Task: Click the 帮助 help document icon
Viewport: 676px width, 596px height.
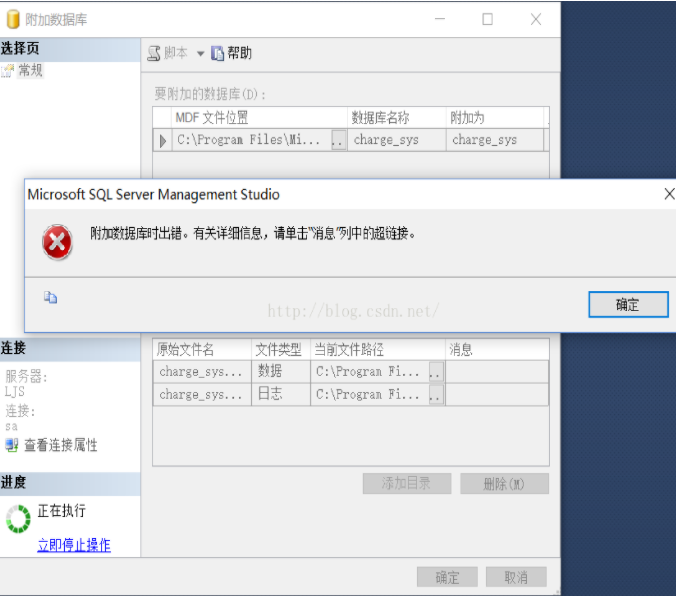Action: 217,53
